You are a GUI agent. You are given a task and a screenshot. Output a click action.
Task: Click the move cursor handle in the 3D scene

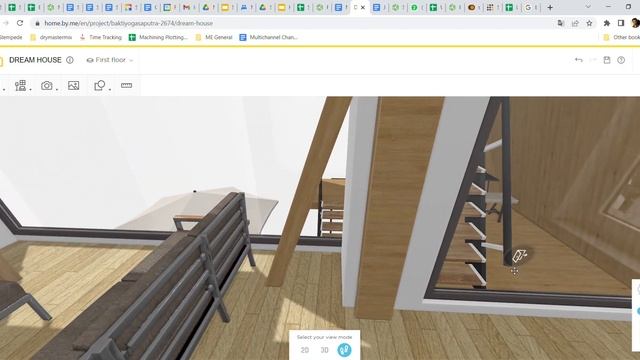[515, 271]
